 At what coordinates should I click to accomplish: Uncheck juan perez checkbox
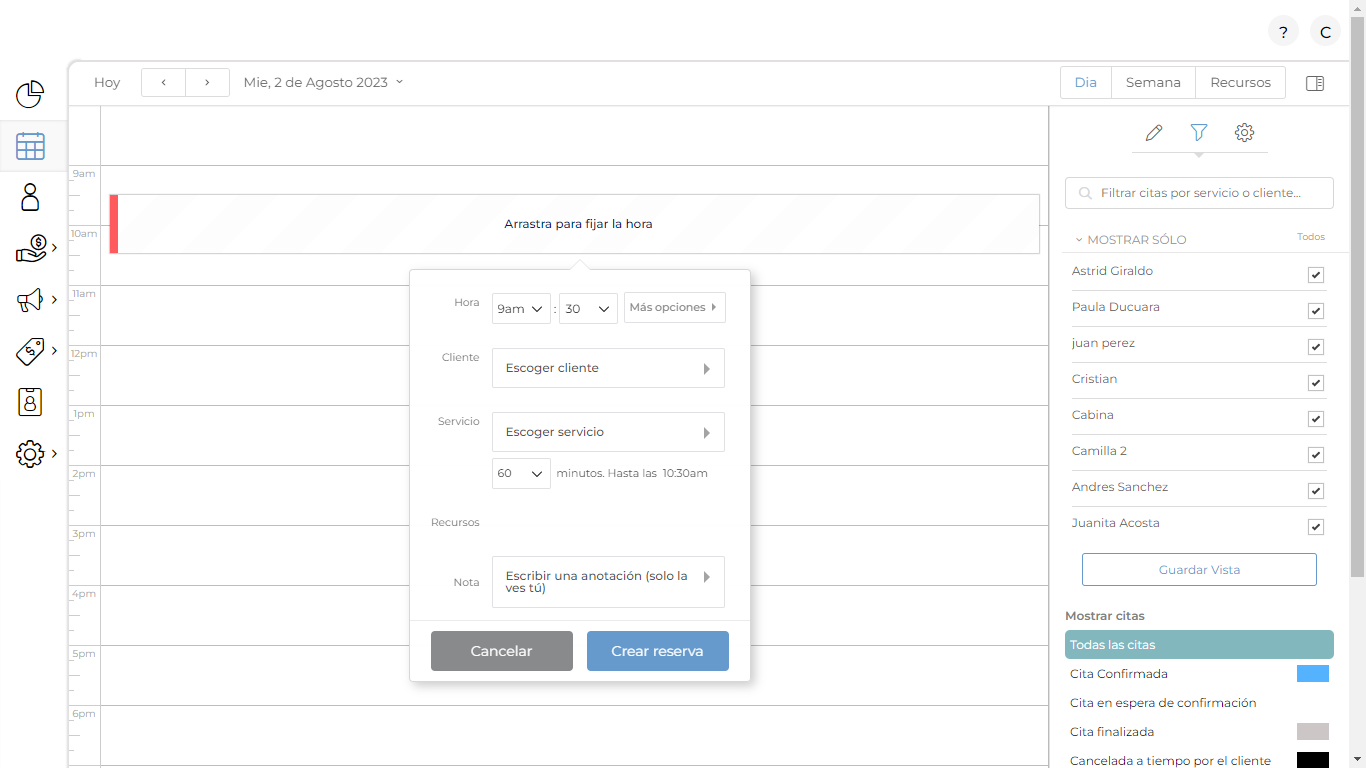pos(1316,347)
